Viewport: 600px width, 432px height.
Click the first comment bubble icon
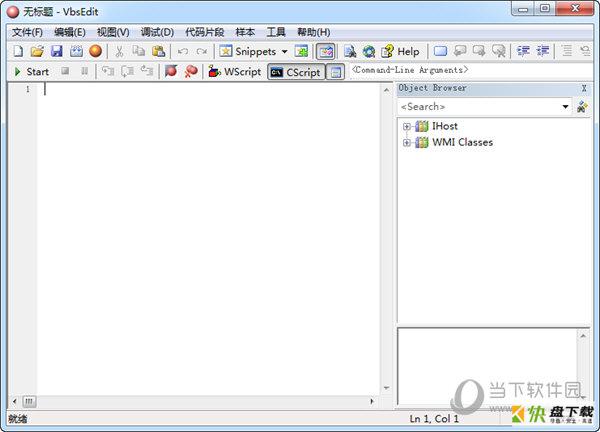[x=460, y=51]
